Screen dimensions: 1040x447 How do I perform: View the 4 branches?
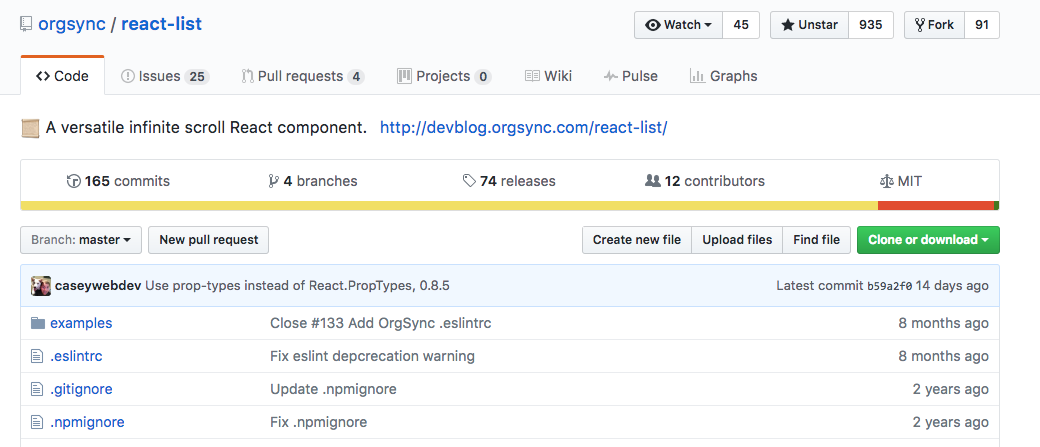coord(312,181)
